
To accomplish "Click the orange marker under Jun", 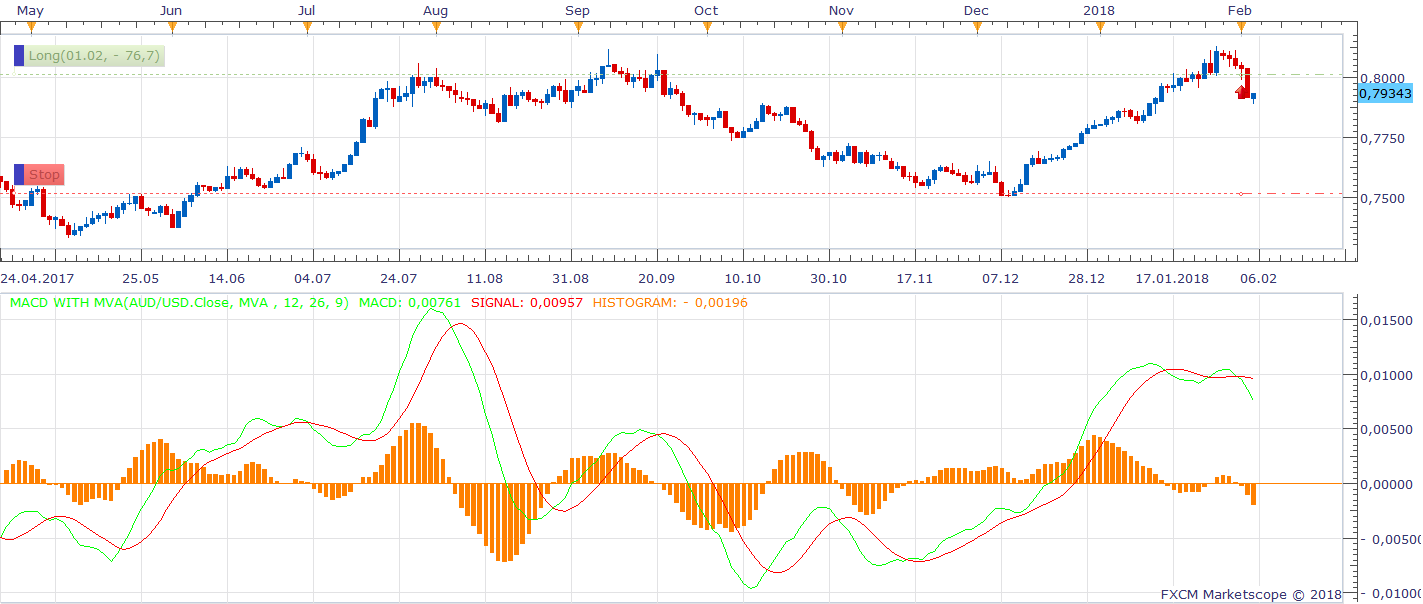I will pos(173,28).
